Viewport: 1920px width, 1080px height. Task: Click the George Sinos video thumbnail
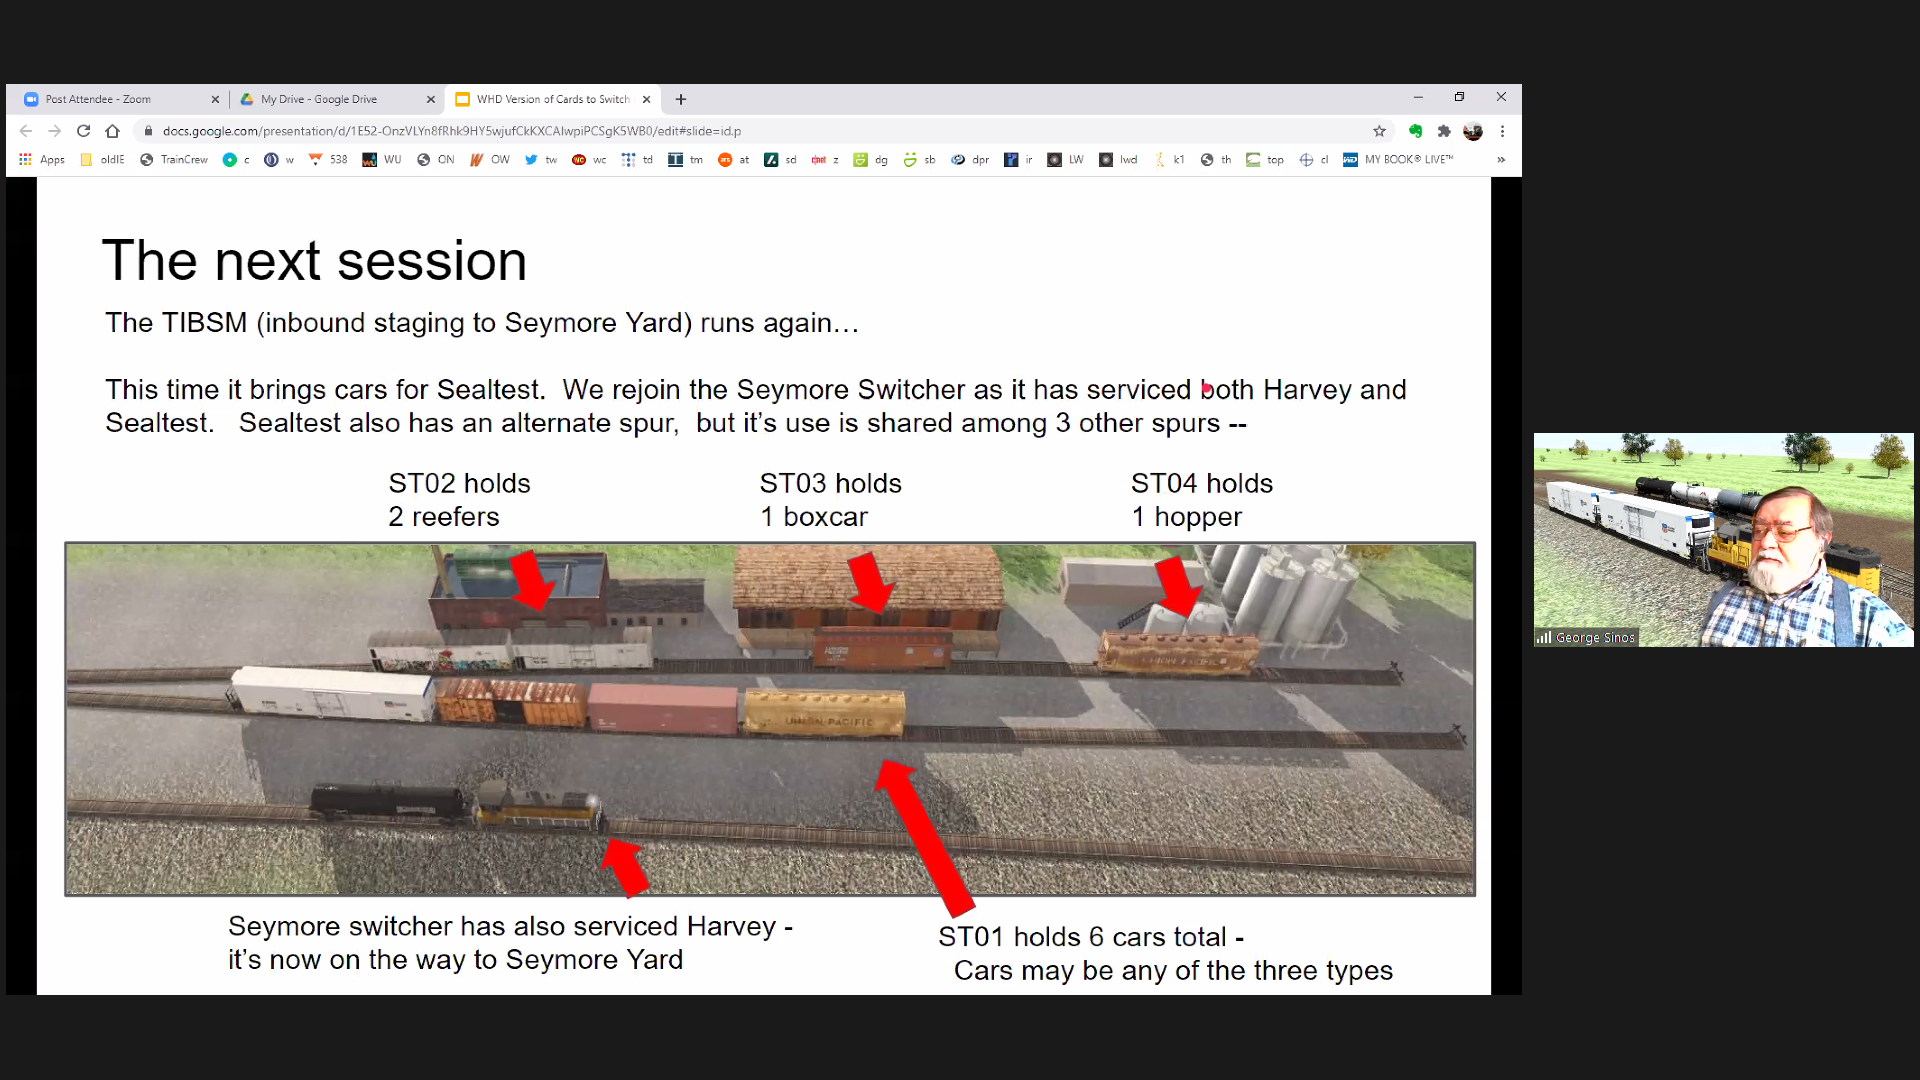(x=1723, y=540)
